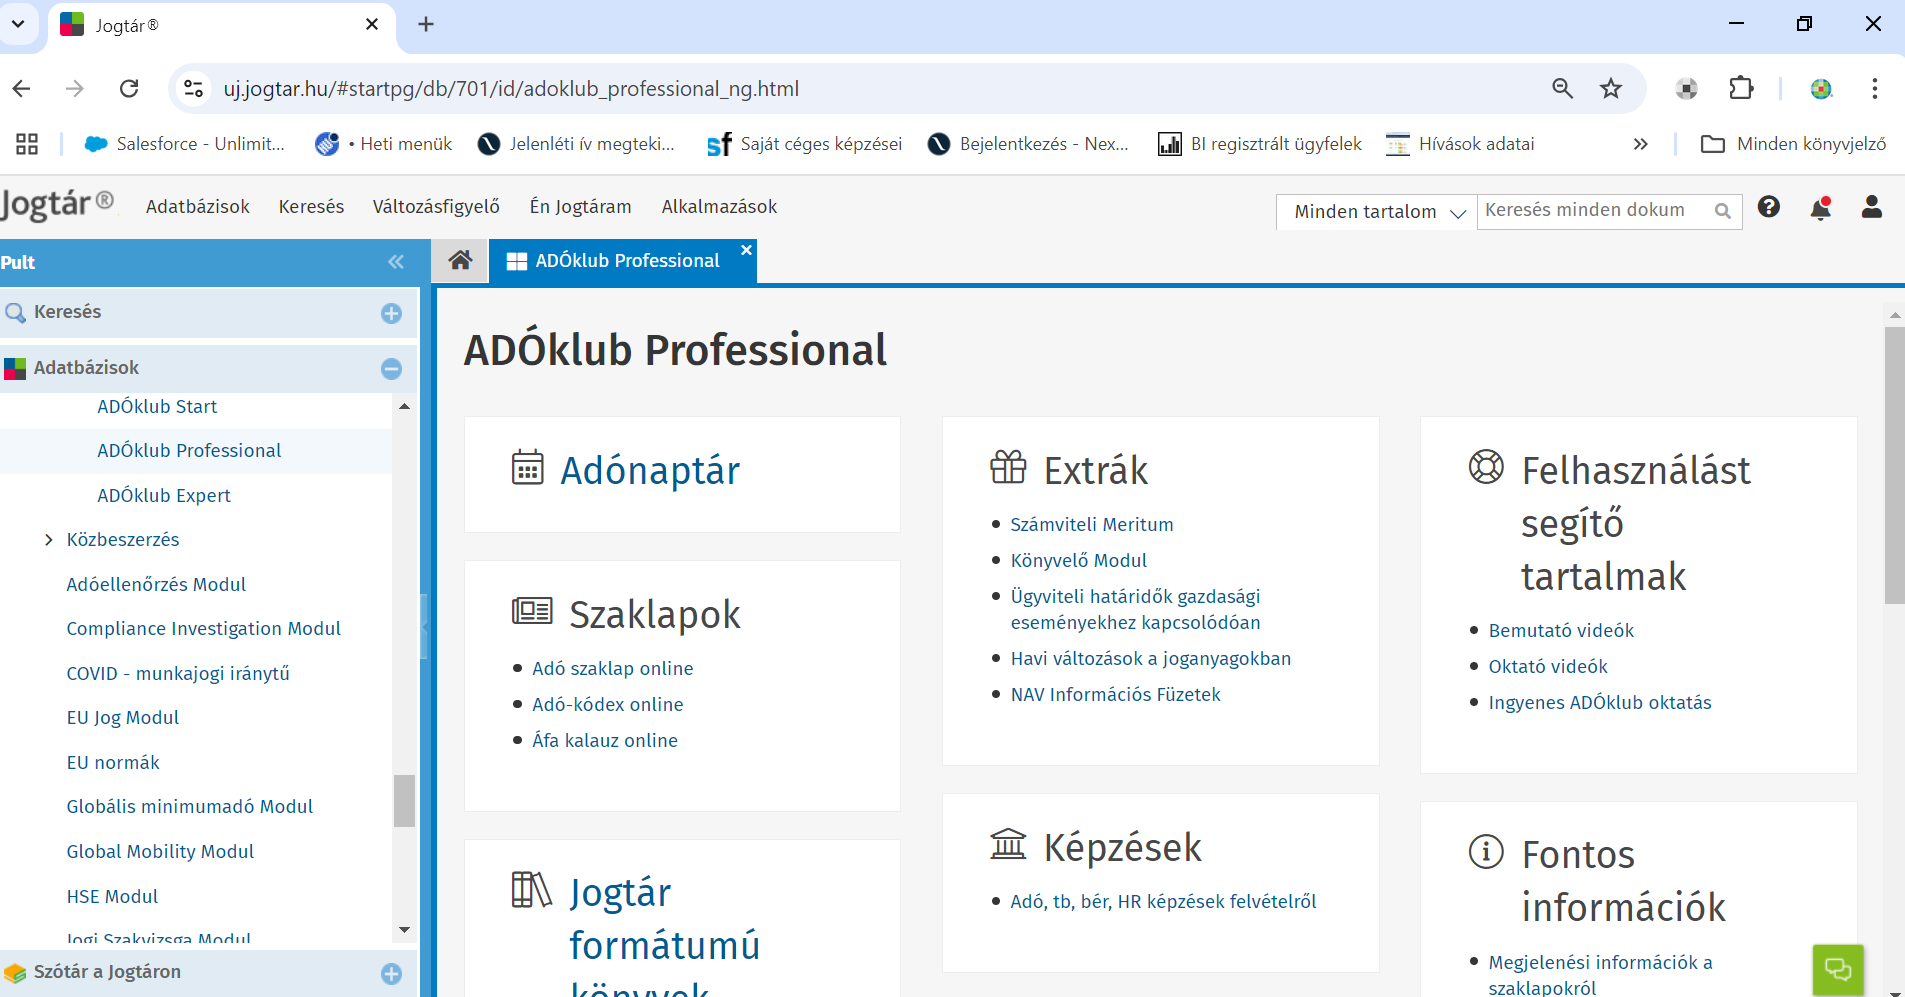
Task: Open the green chat widget icon
Action: coord(1837,969)
